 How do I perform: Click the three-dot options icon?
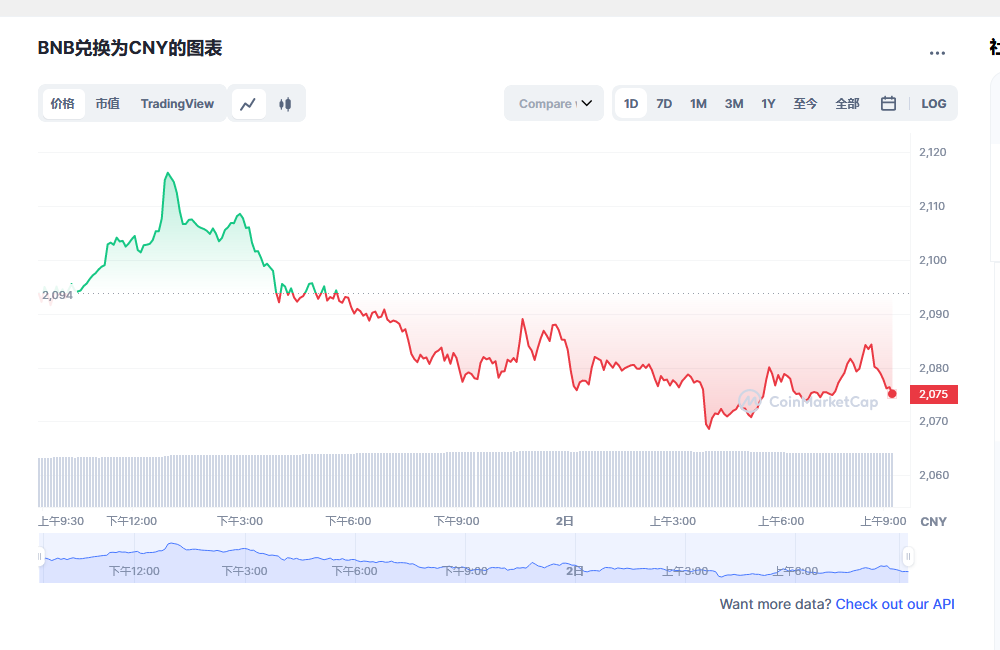pos(937,52)
